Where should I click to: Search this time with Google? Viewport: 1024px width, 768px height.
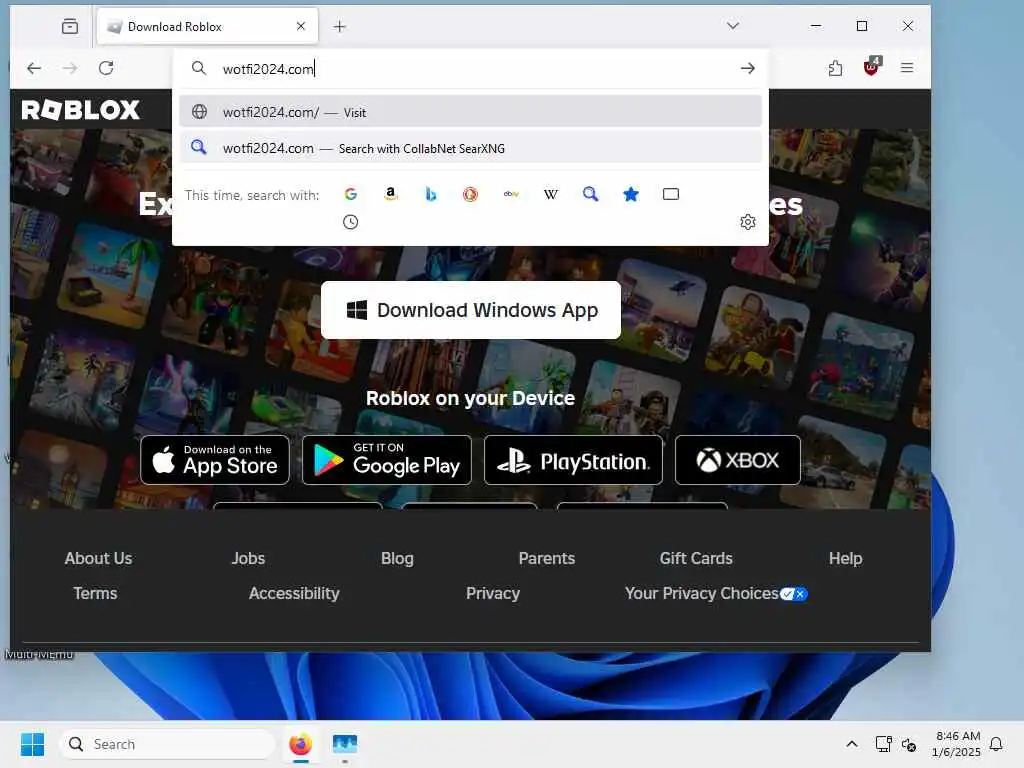[x=351, y=194]
